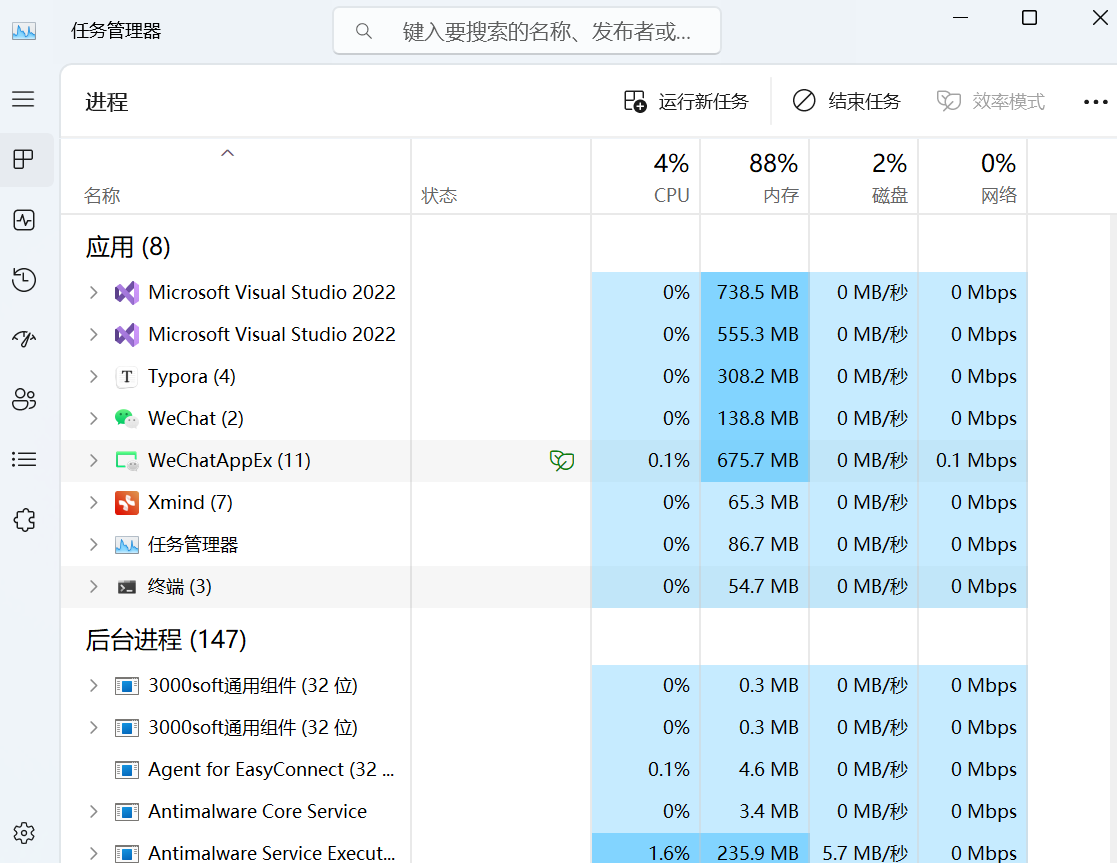Sort by the 状态 column header
This screenshot has width=1117, height=863.
501,176
